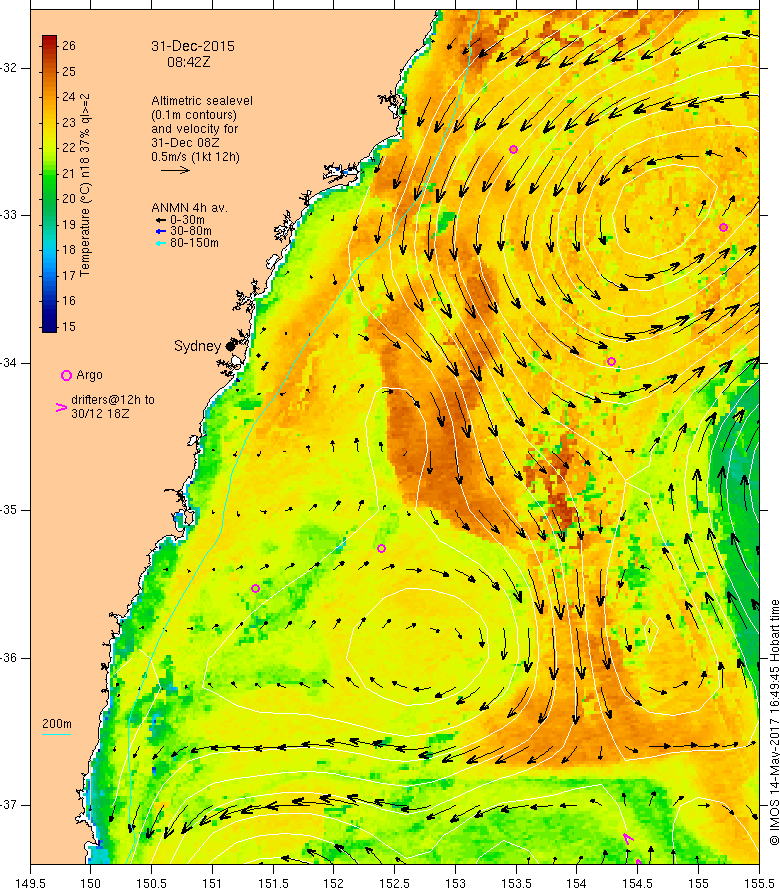Viewport: 780px width, 890px height.
Task: Click the longitude axis label 149.5
Action: coord(30,883)
